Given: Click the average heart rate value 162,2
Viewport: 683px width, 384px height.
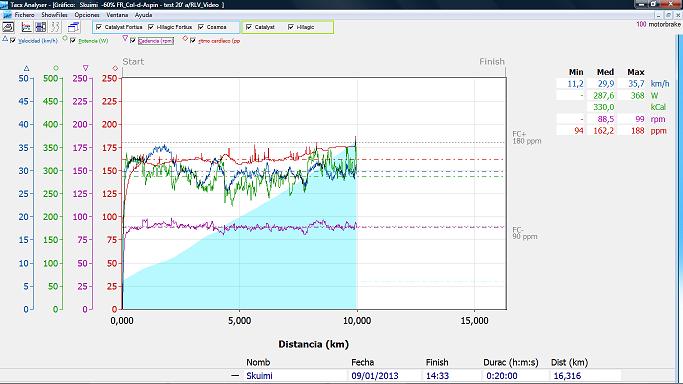Looking at the screenshot, I should pyautogui.click(x=603, y=131).
